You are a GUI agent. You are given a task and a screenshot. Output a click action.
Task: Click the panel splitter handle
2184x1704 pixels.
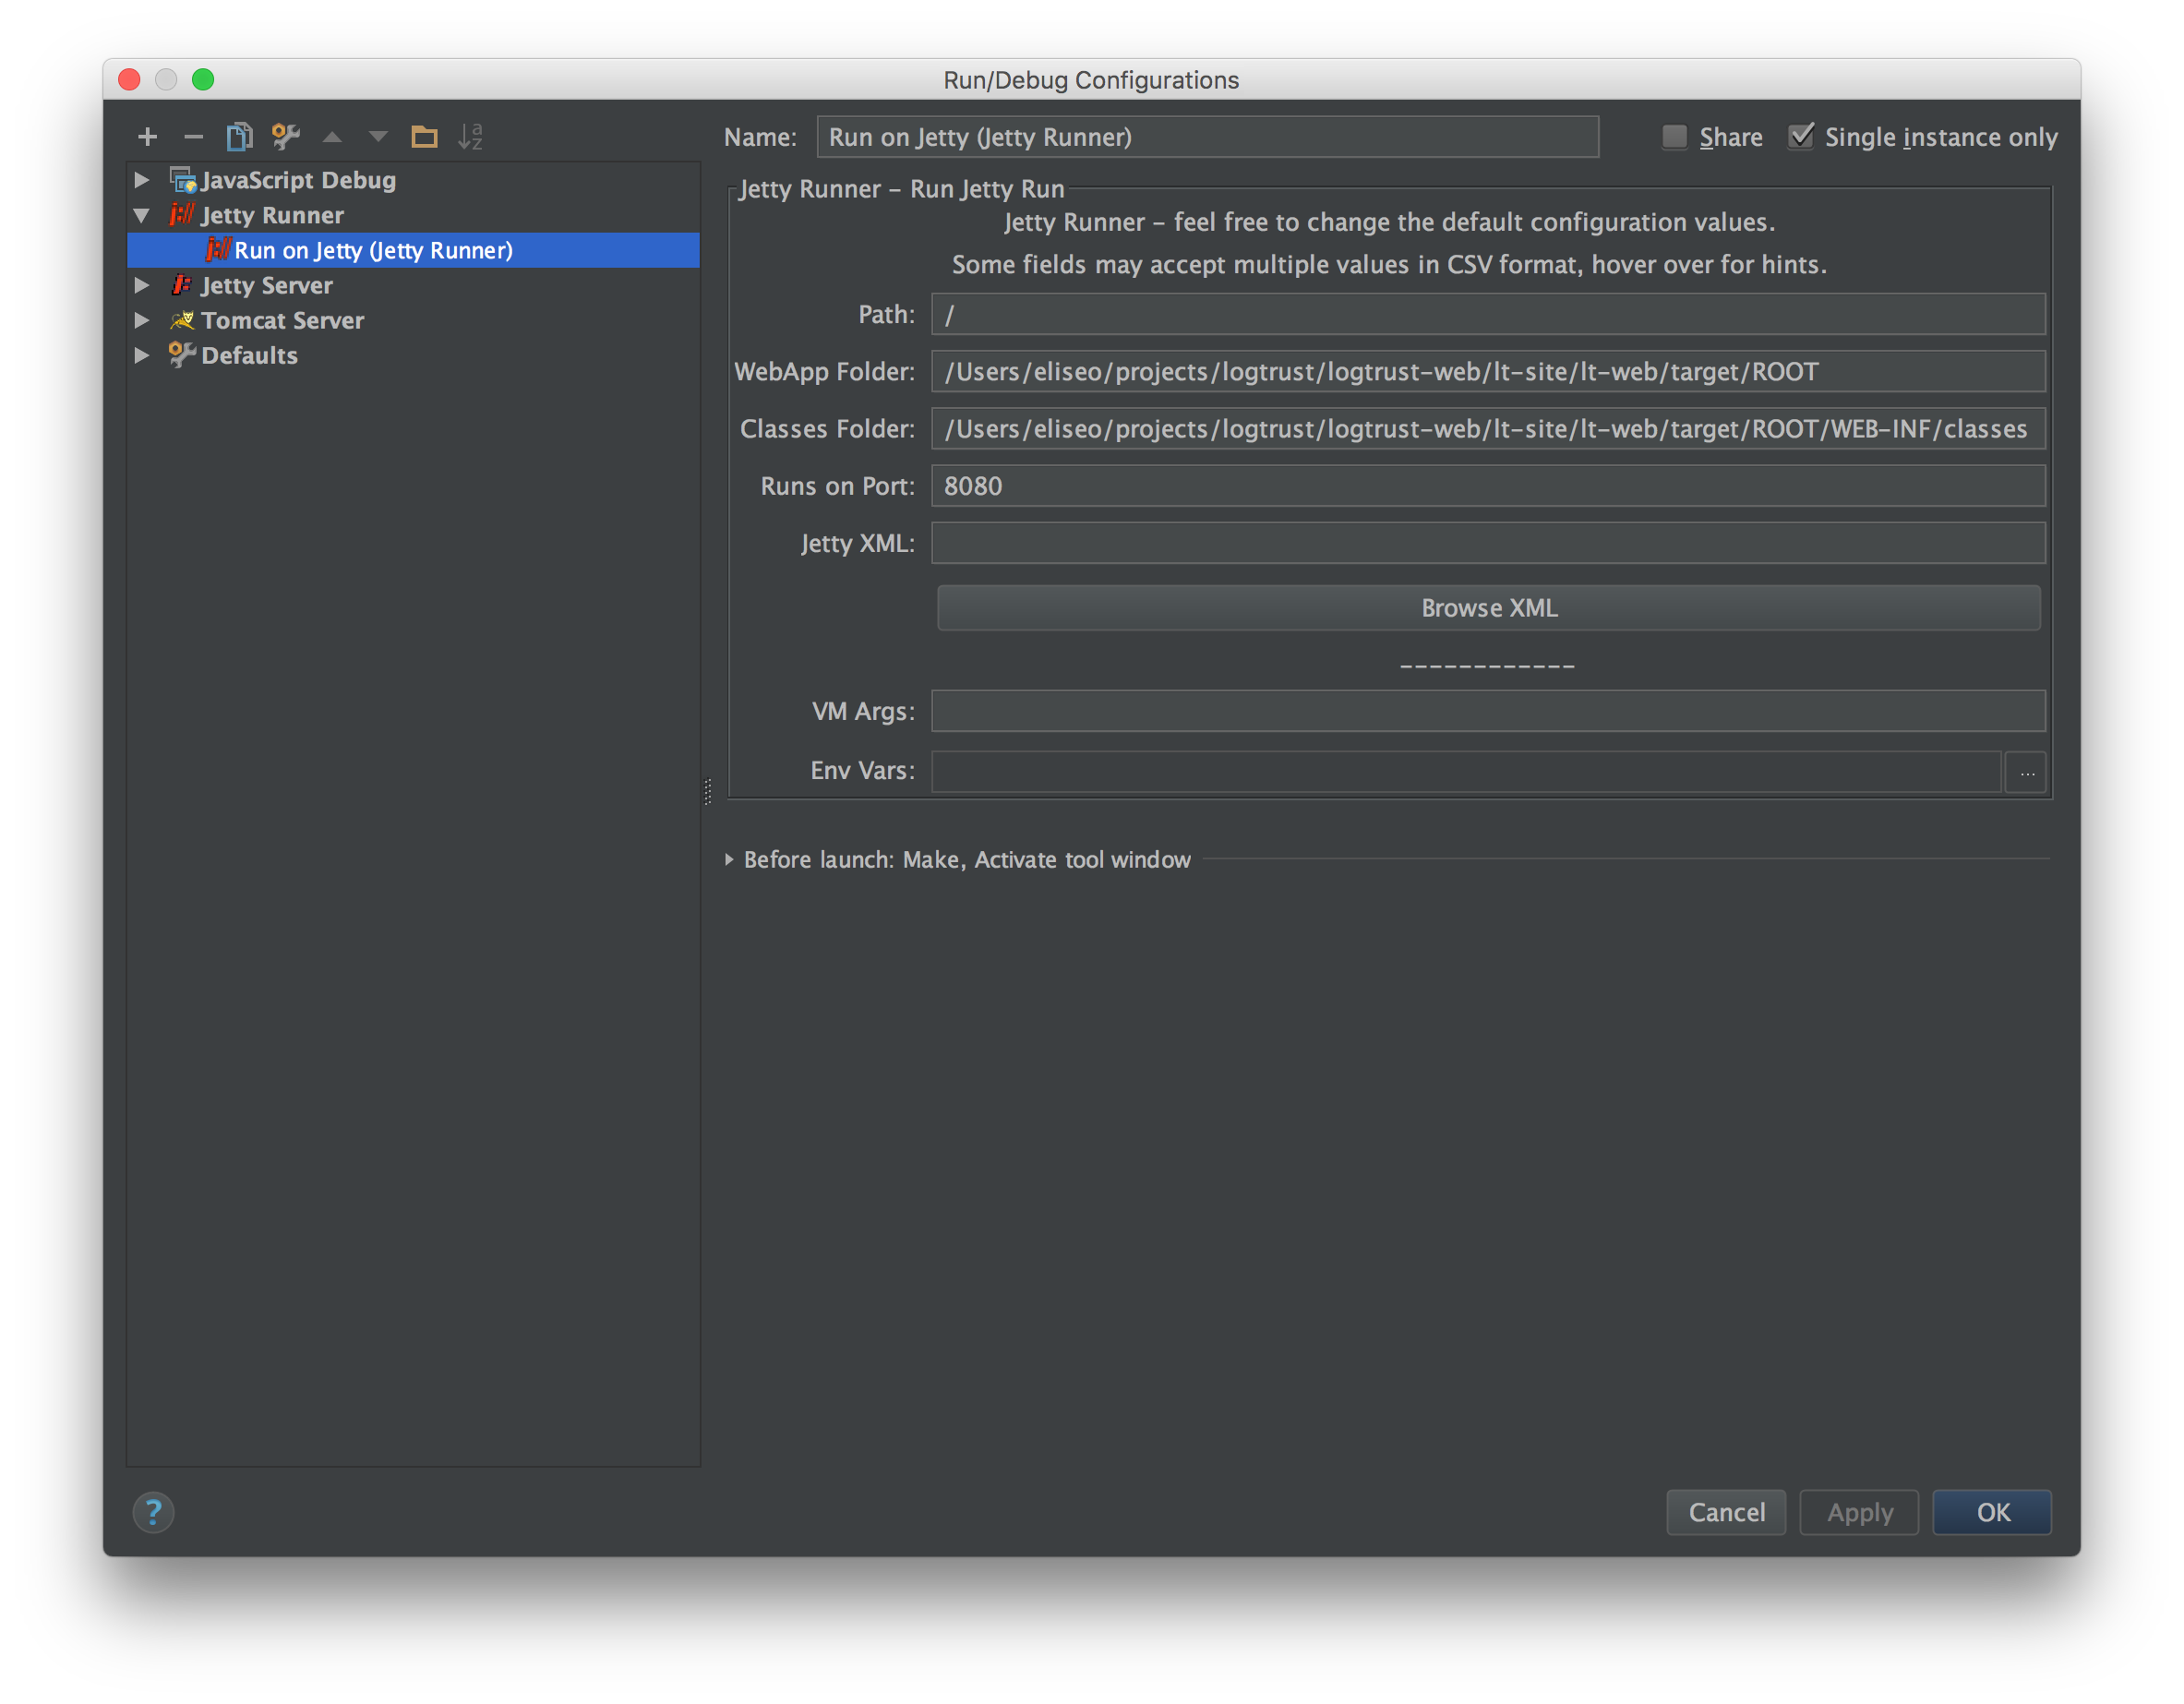[x=708, y=792]
